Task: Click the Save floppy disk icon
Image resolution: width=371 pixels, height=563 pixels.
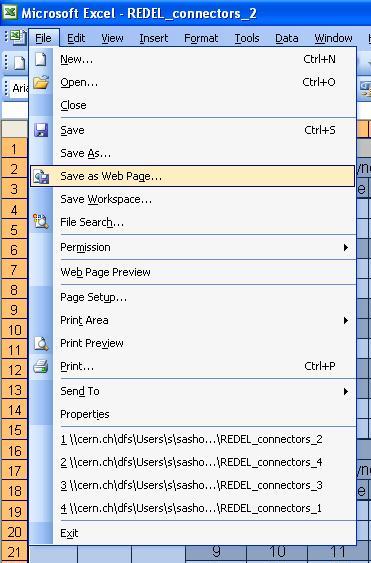Action: coord(41,130)
